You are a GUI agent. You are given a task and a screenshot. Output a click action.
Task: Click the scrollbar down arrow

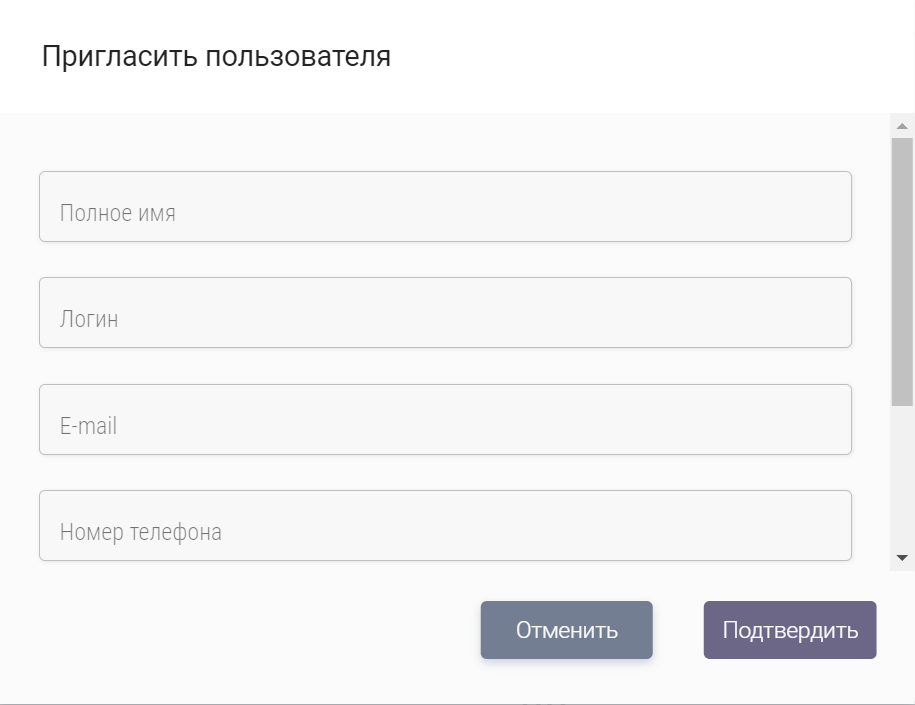(x=902, y=558)
